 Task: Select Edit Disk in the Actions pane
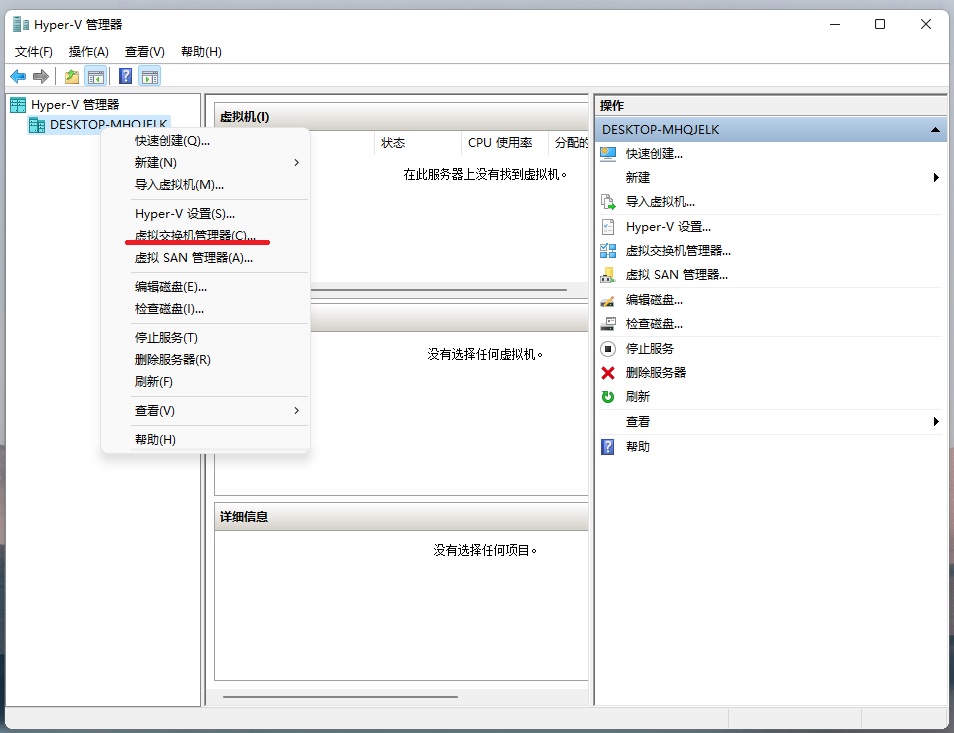pos(655,299)
